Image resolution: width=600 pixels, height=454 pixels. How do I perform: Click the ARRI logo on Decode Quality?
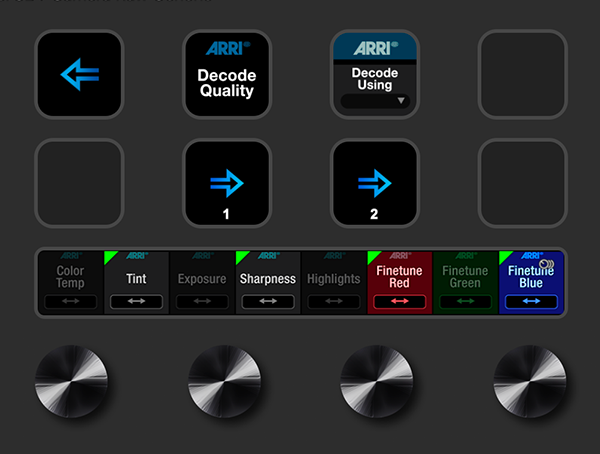click(x=228, y=48)
